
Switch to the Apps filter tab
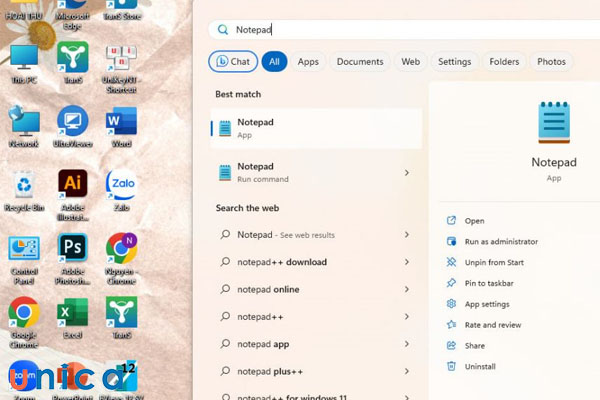[x=308, y=61]
